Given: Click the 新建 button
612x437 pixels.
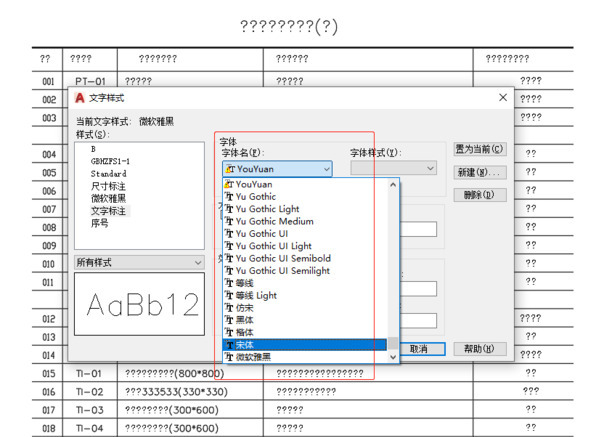Looking at the screenshot, I should tap(480, 172).
